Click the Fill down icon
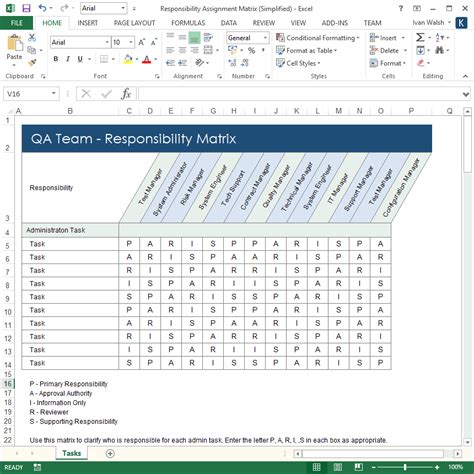 (x=420, y=50)
